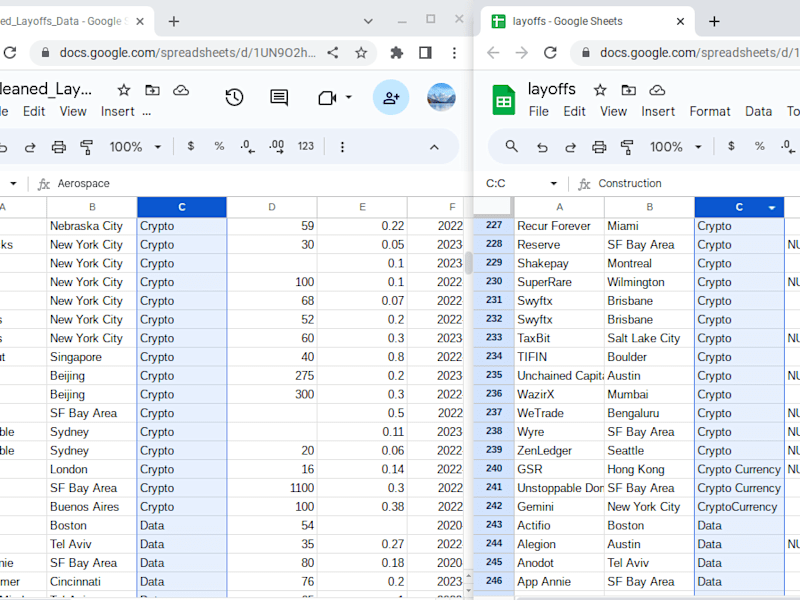The height and width of the screenshot is (600, 800).
Task: Hide the menus with collapse chevron
Action: click(x=434, y=147)
